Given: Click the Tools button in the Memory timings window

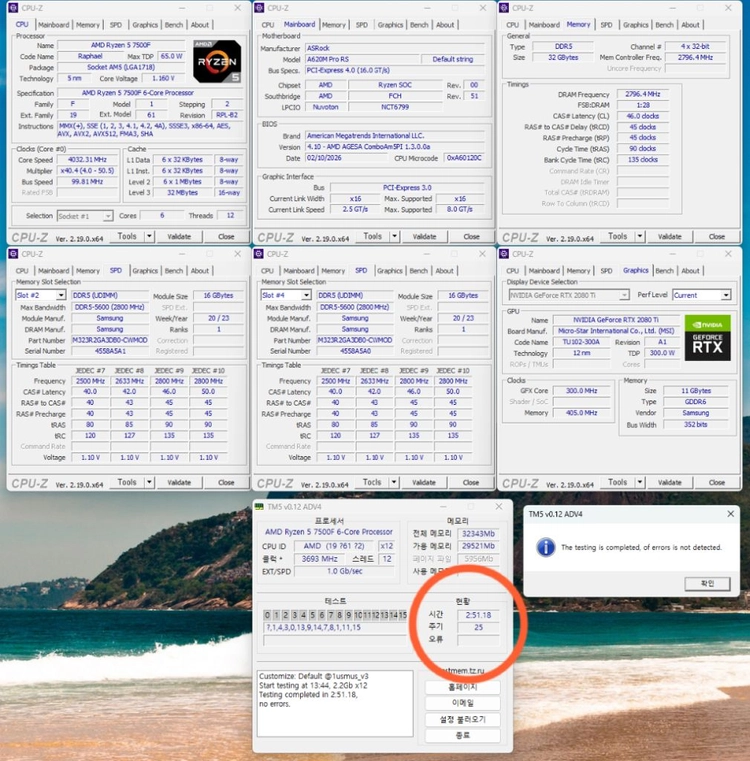Looking at the screenshot, I should (617, 236).
